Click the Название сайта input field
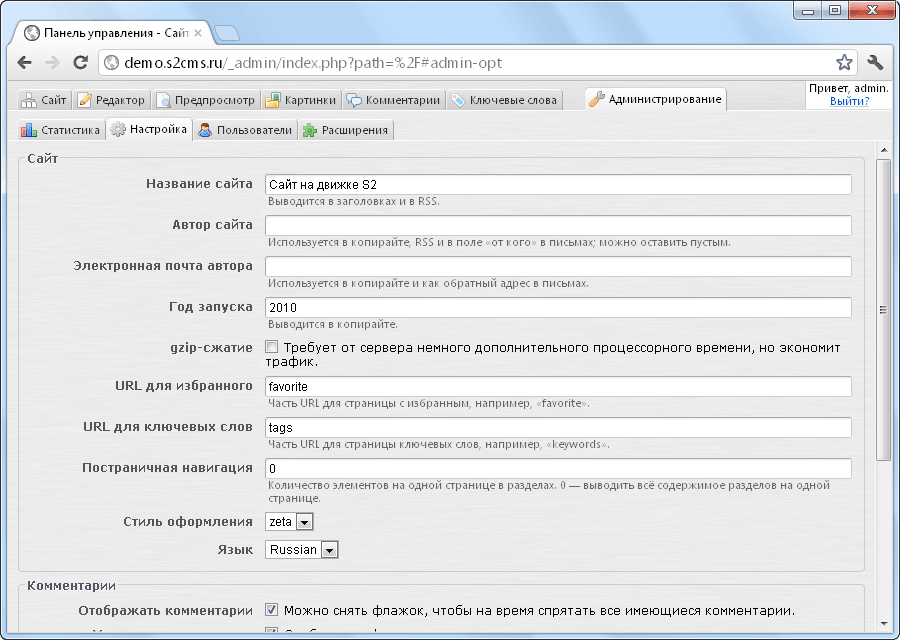This screenshot has width=900, height=640. (558, 184)
